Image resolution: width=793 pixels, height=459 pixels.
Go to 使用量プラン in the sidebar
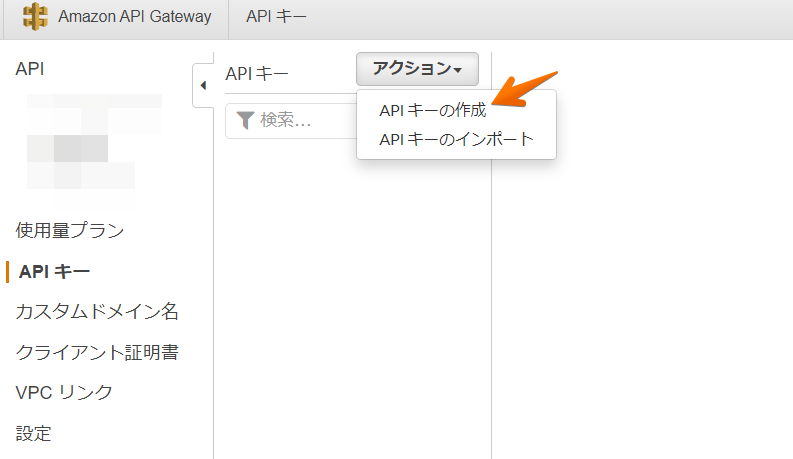pyautogui.click(x=70, y=231)
